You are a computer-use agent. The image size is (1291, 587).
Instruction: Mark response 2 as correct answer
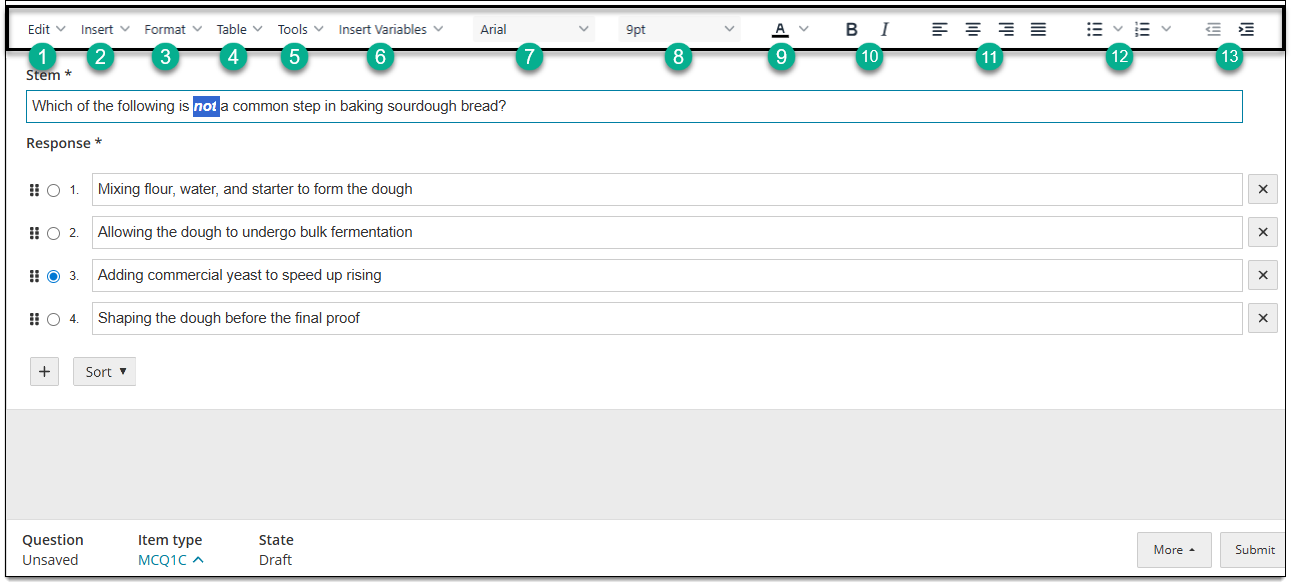54,233
